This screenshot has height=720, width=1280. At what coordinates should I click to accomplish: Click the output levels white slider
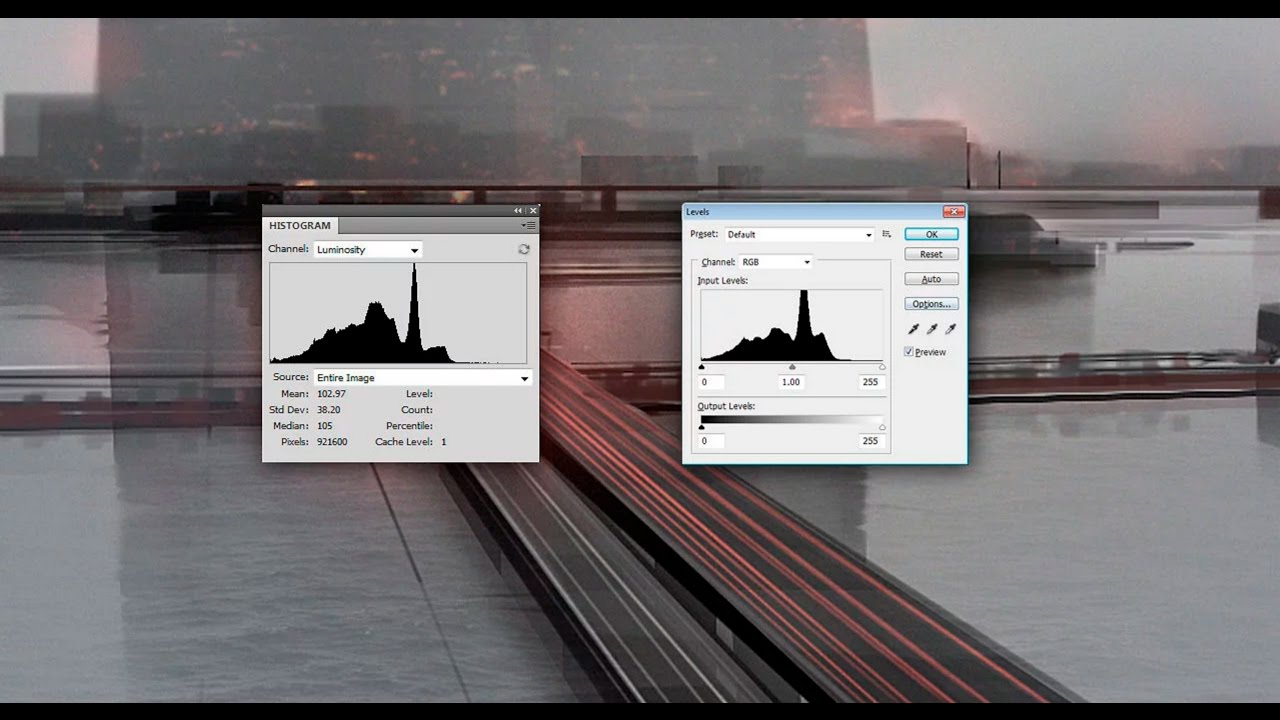[x=882, y=427]
